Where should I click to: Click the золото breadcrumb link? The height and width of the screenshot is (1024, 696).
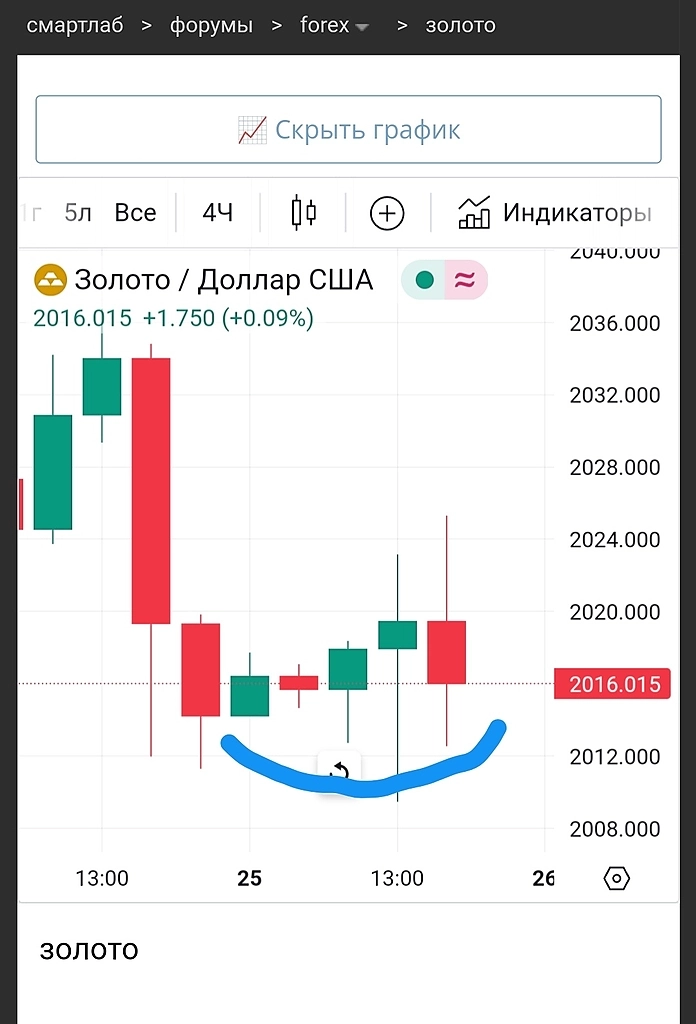(460, 25)
